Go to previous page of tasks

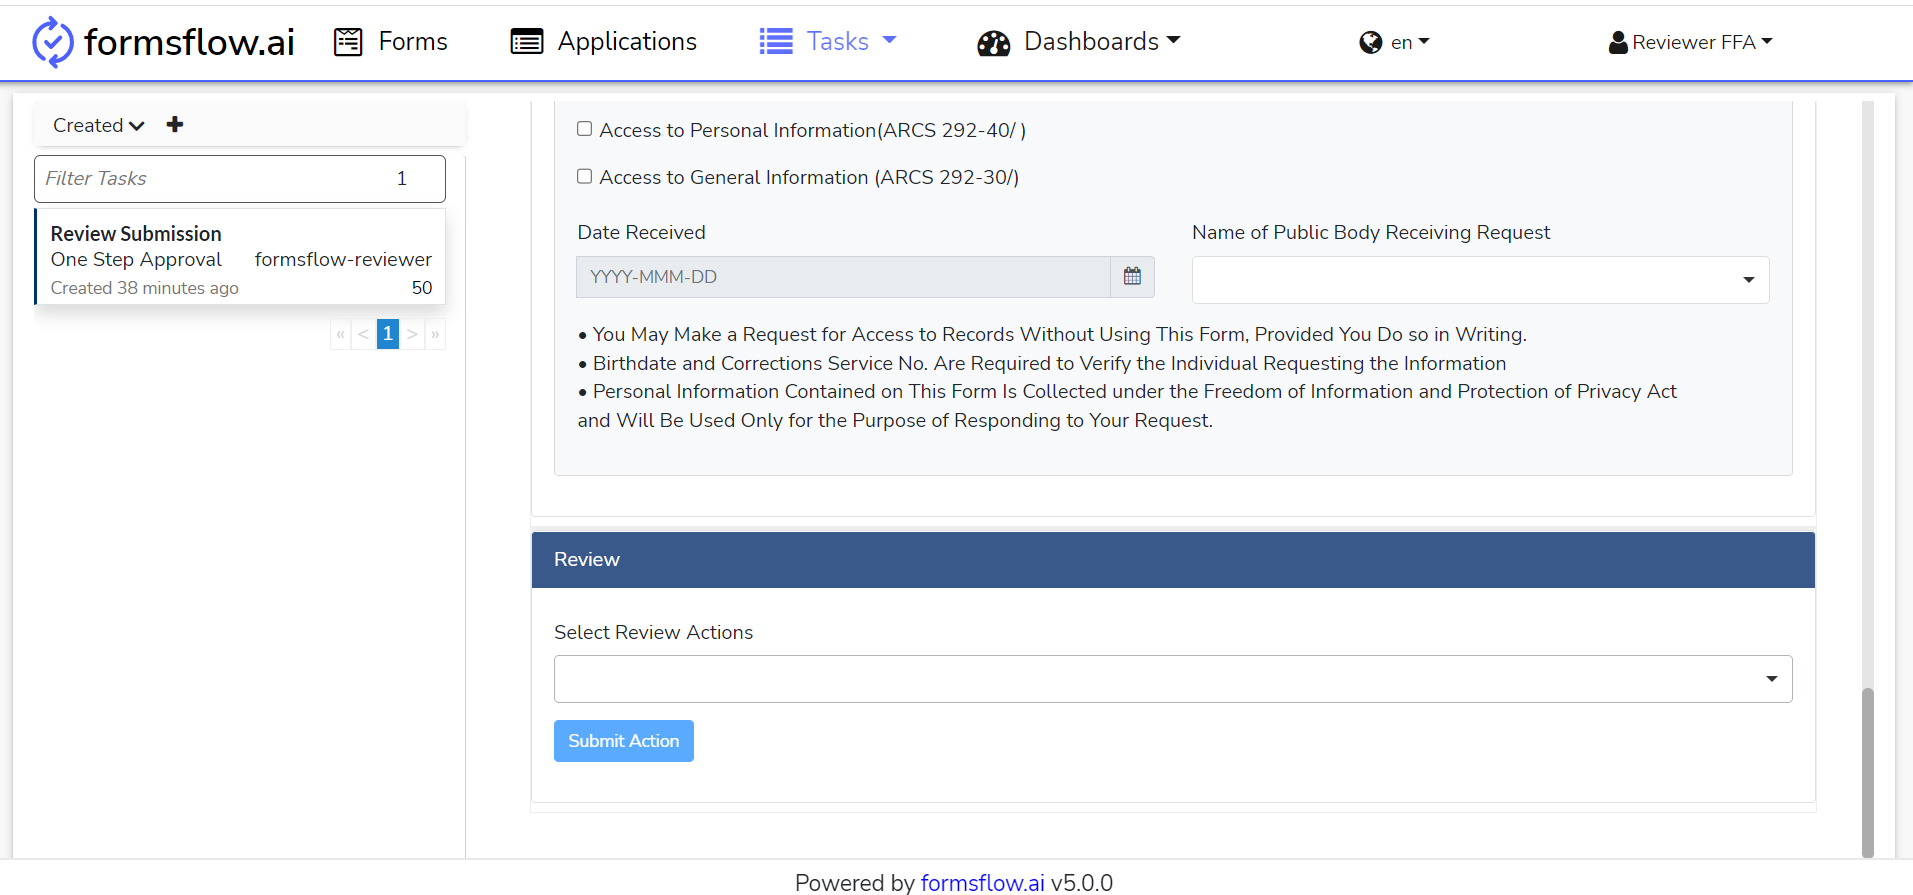pos(363,334)
